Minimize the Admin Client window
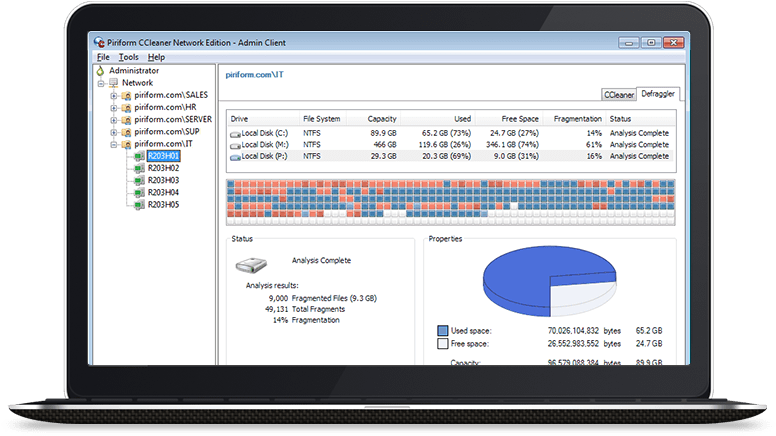 (x=629, y=43)
